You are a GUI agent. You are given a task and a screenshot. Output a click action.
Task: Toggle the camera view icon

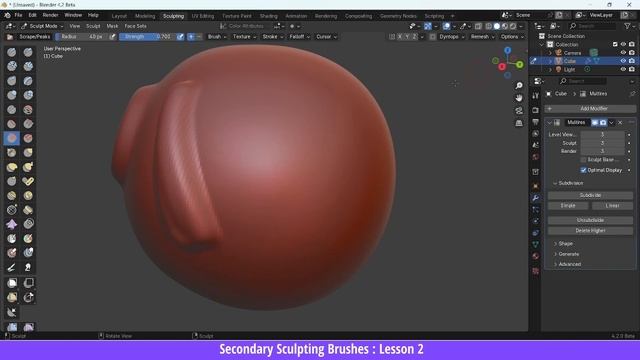coord(519,111)
